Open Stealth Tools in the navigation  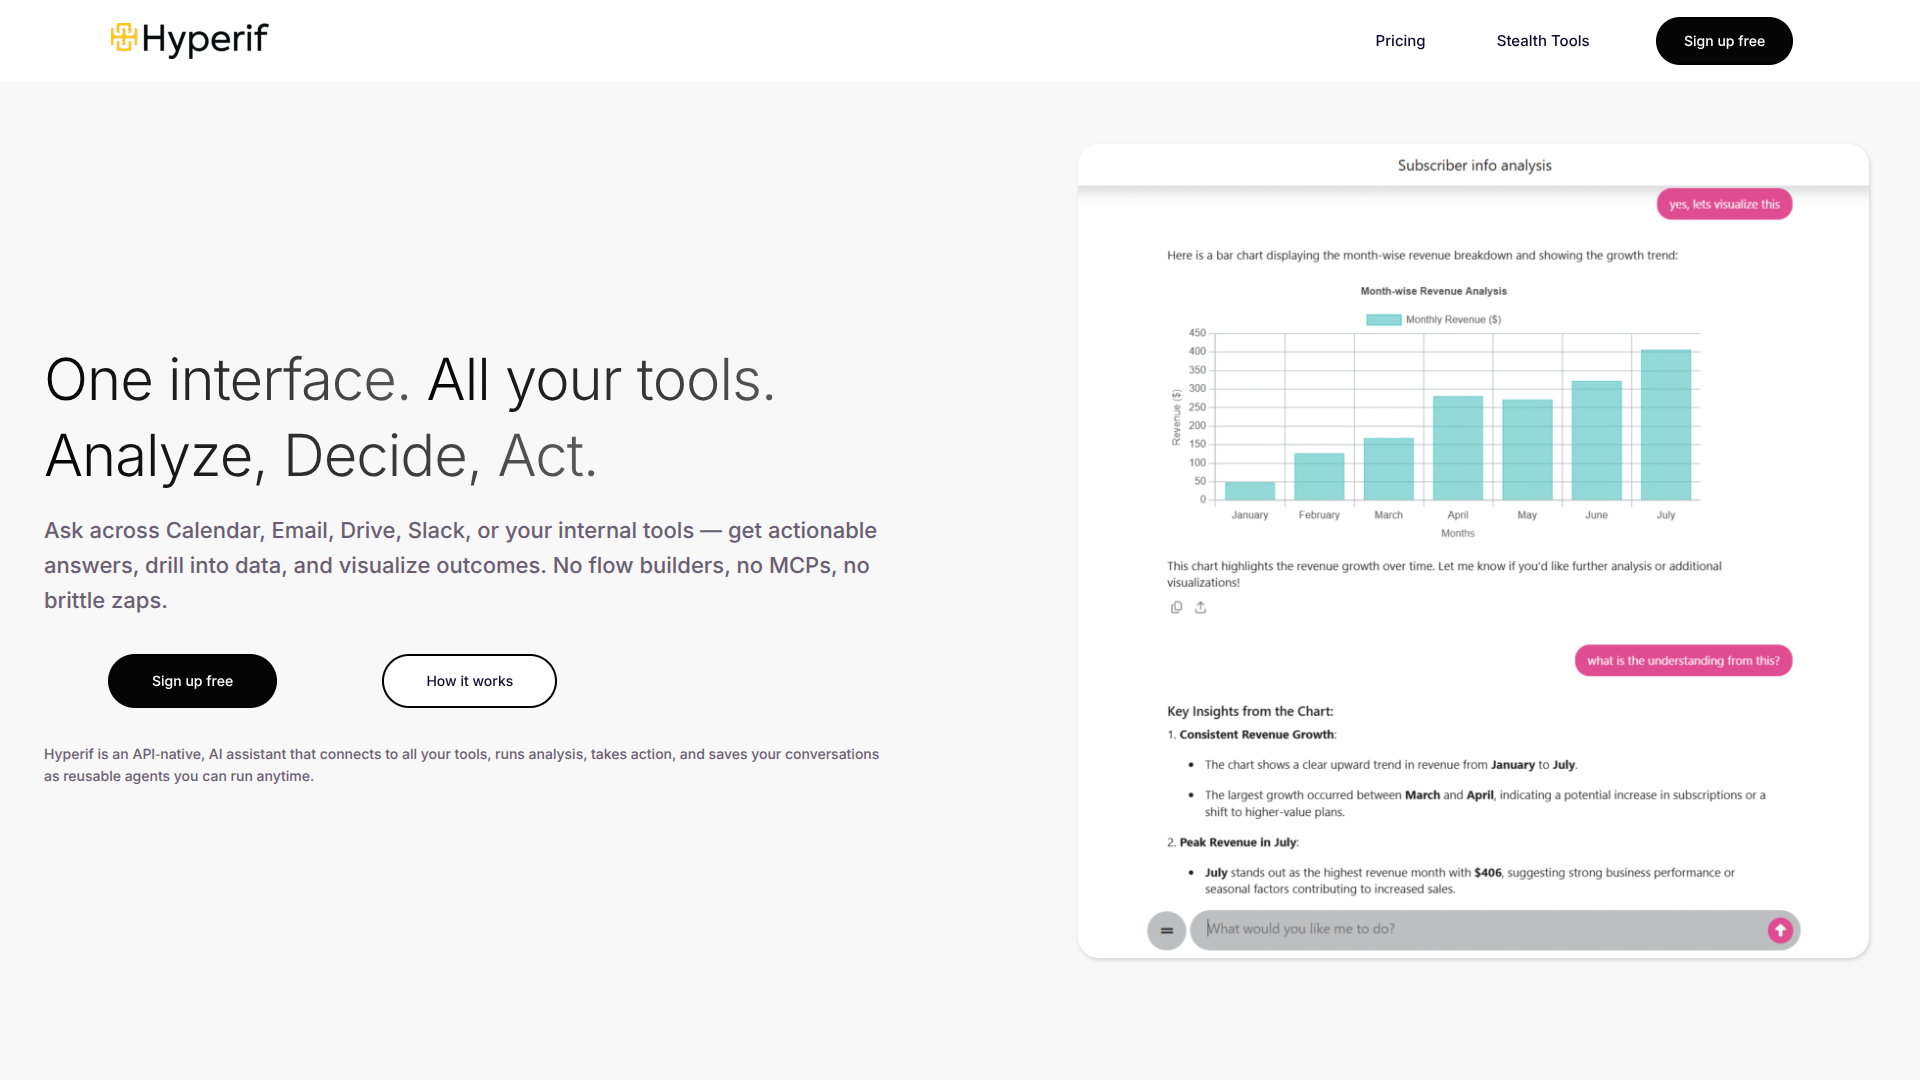pyautogui.click(x=1542, y=41)
